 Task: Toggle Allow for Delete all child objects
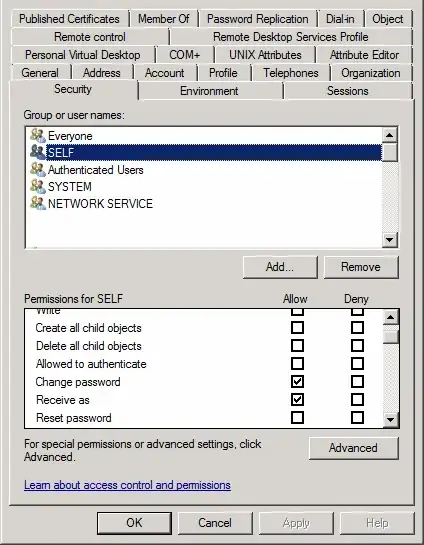point(297,346)
